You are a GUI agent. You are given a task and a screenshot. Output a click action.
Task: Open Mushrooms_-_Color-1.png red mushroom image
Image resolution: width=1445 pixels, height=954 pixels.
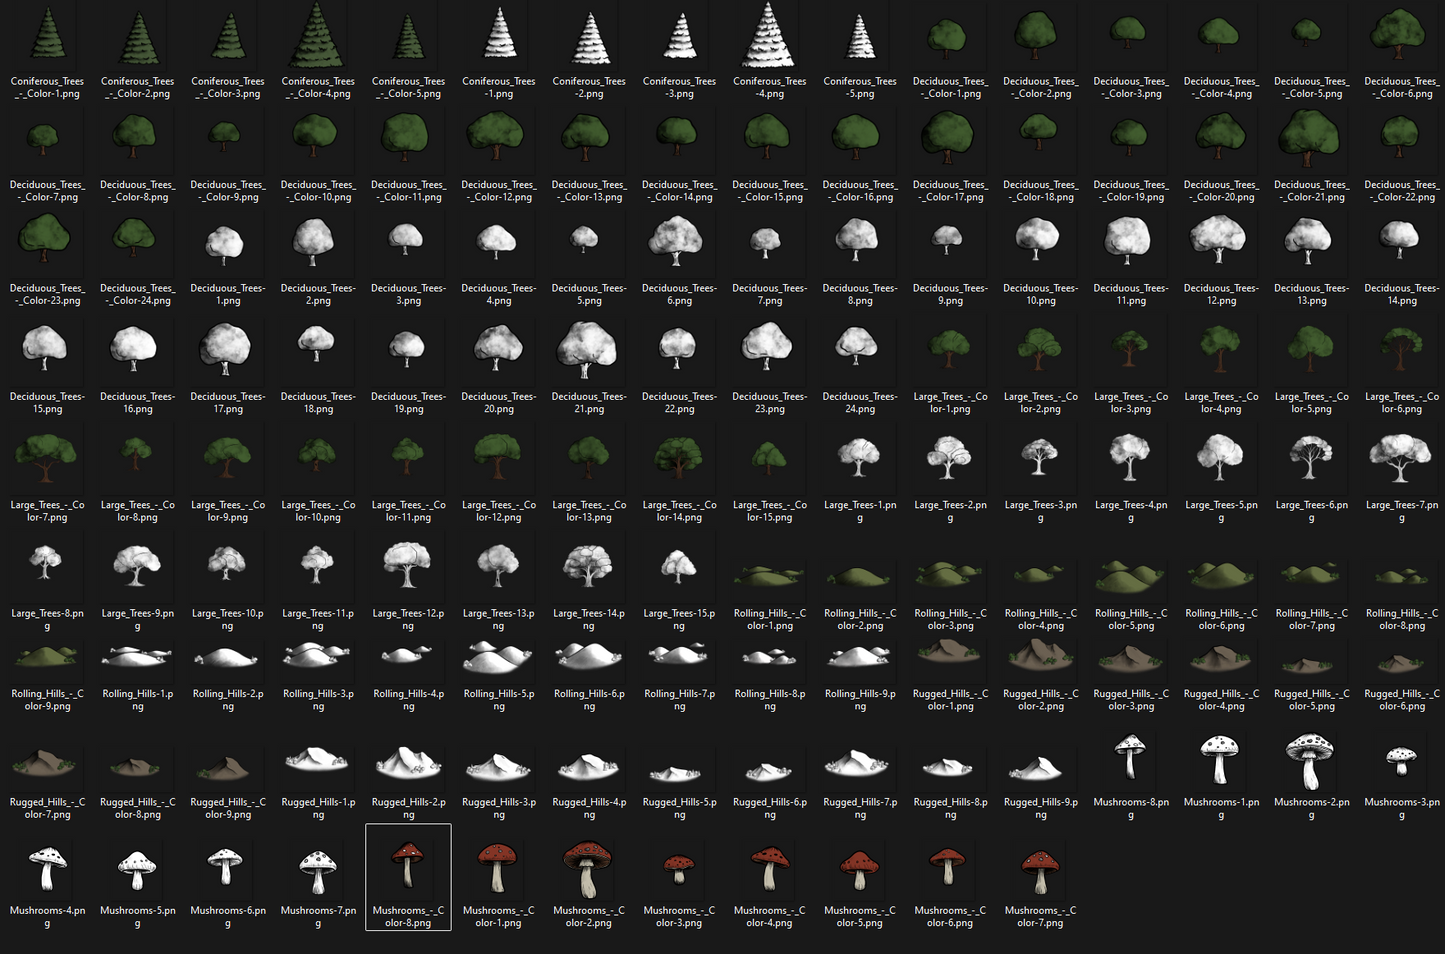[498, 868]
